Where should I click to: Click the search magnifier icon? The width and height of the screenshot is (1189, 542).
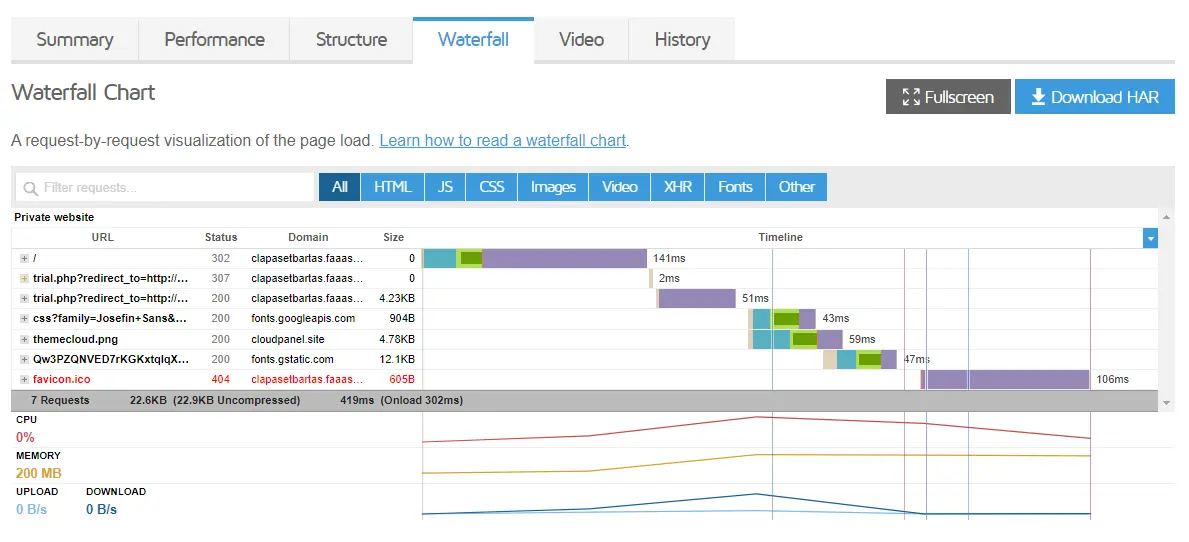click(x=31, y=188)
